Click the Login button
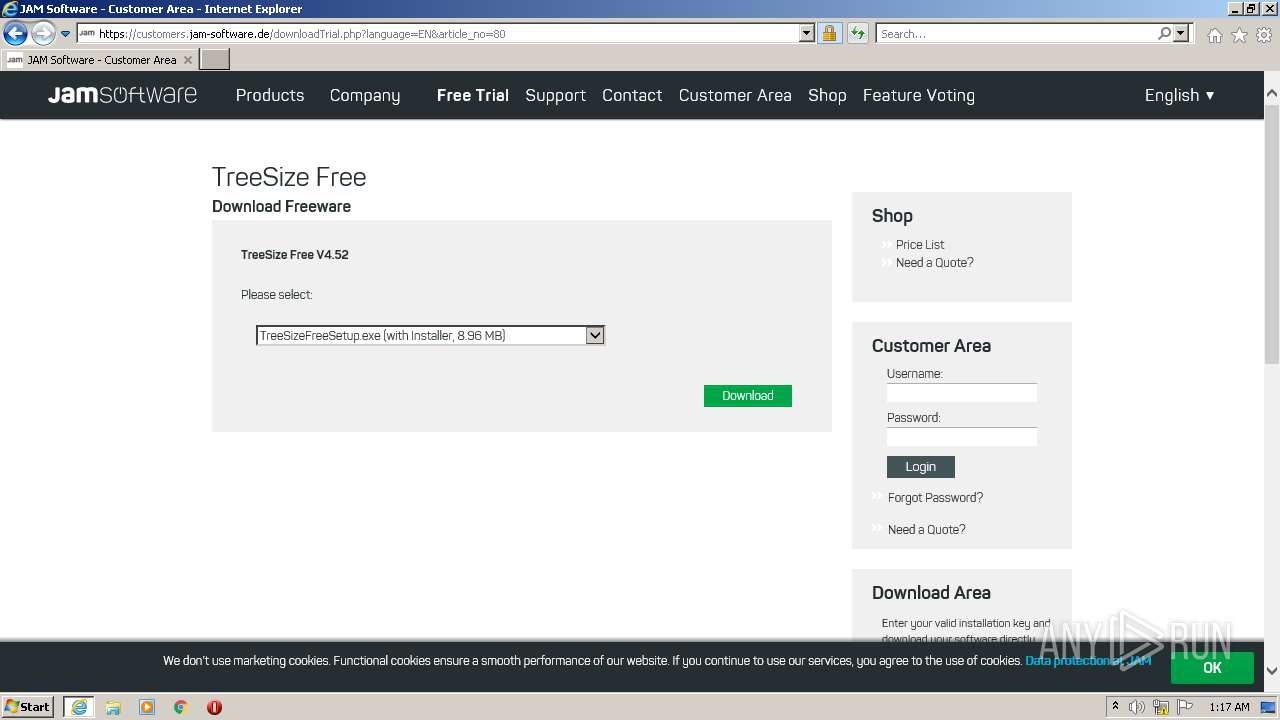The height and width of the screenshot is (720, 1280). point(921,467)
